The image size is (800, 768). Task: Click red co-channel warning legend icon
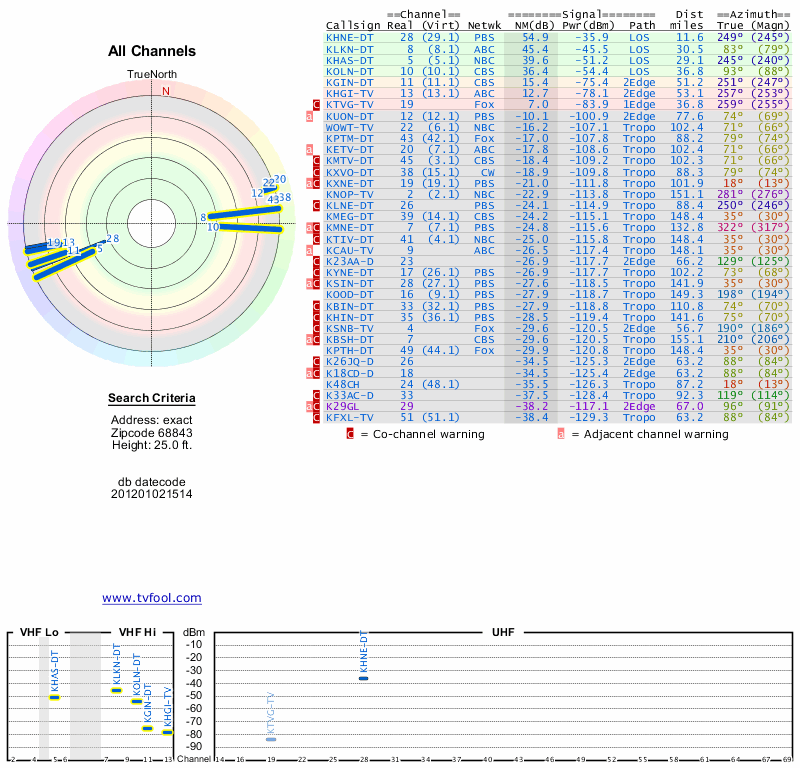(350, 435)
